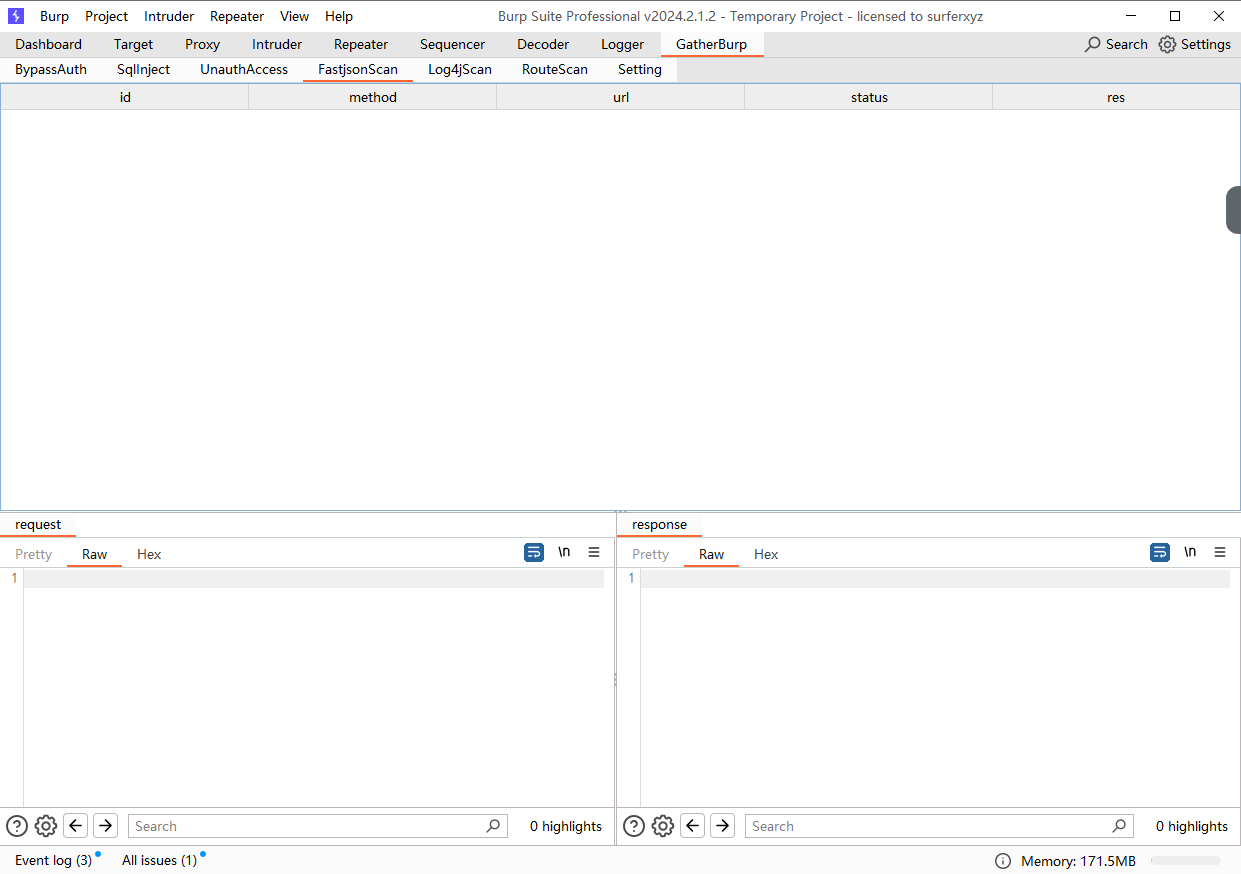
Task: Open the Repeater menu
Action: coord(237,16)
